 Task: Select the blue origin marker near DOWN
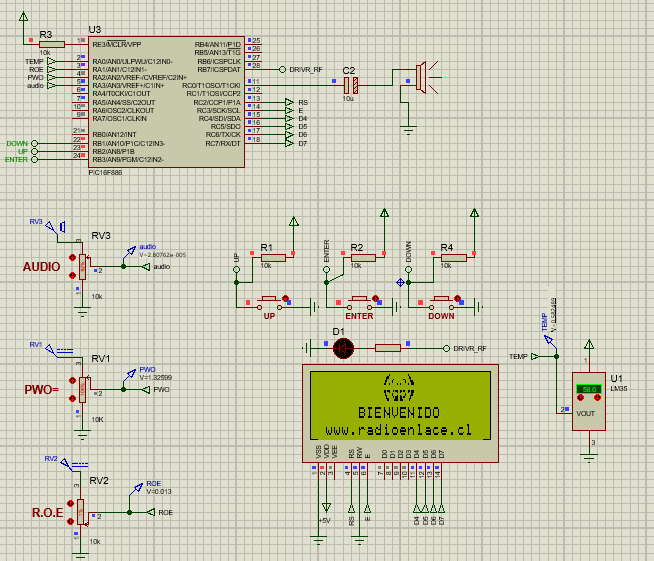pos(400,282)
